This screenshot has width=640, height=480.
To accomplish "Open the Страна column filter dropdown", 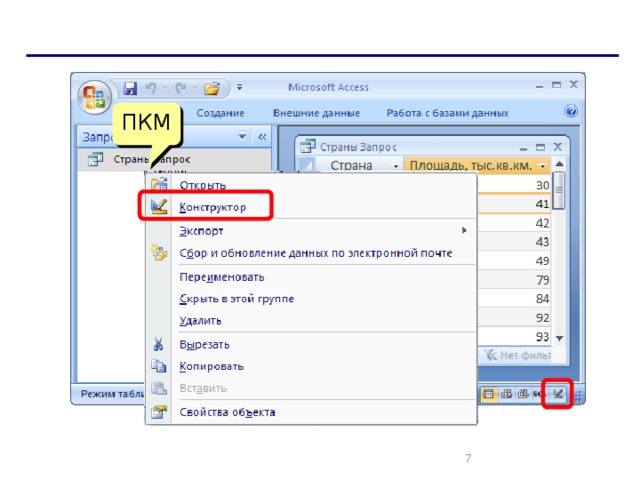I will point(395,166).
